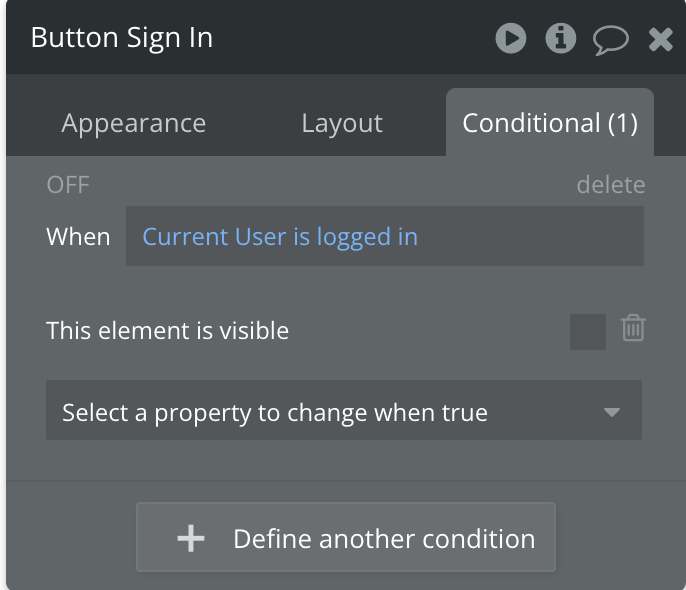Select the Conditional (1) tab
This screenshot has width=686, height=590.
click(550, 122)
